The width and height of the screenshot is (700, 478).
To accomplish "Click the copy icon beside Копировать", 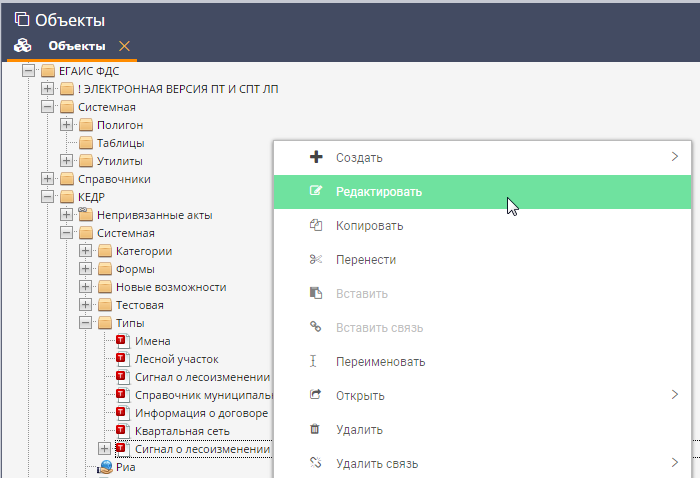I will tap(316, 225).
